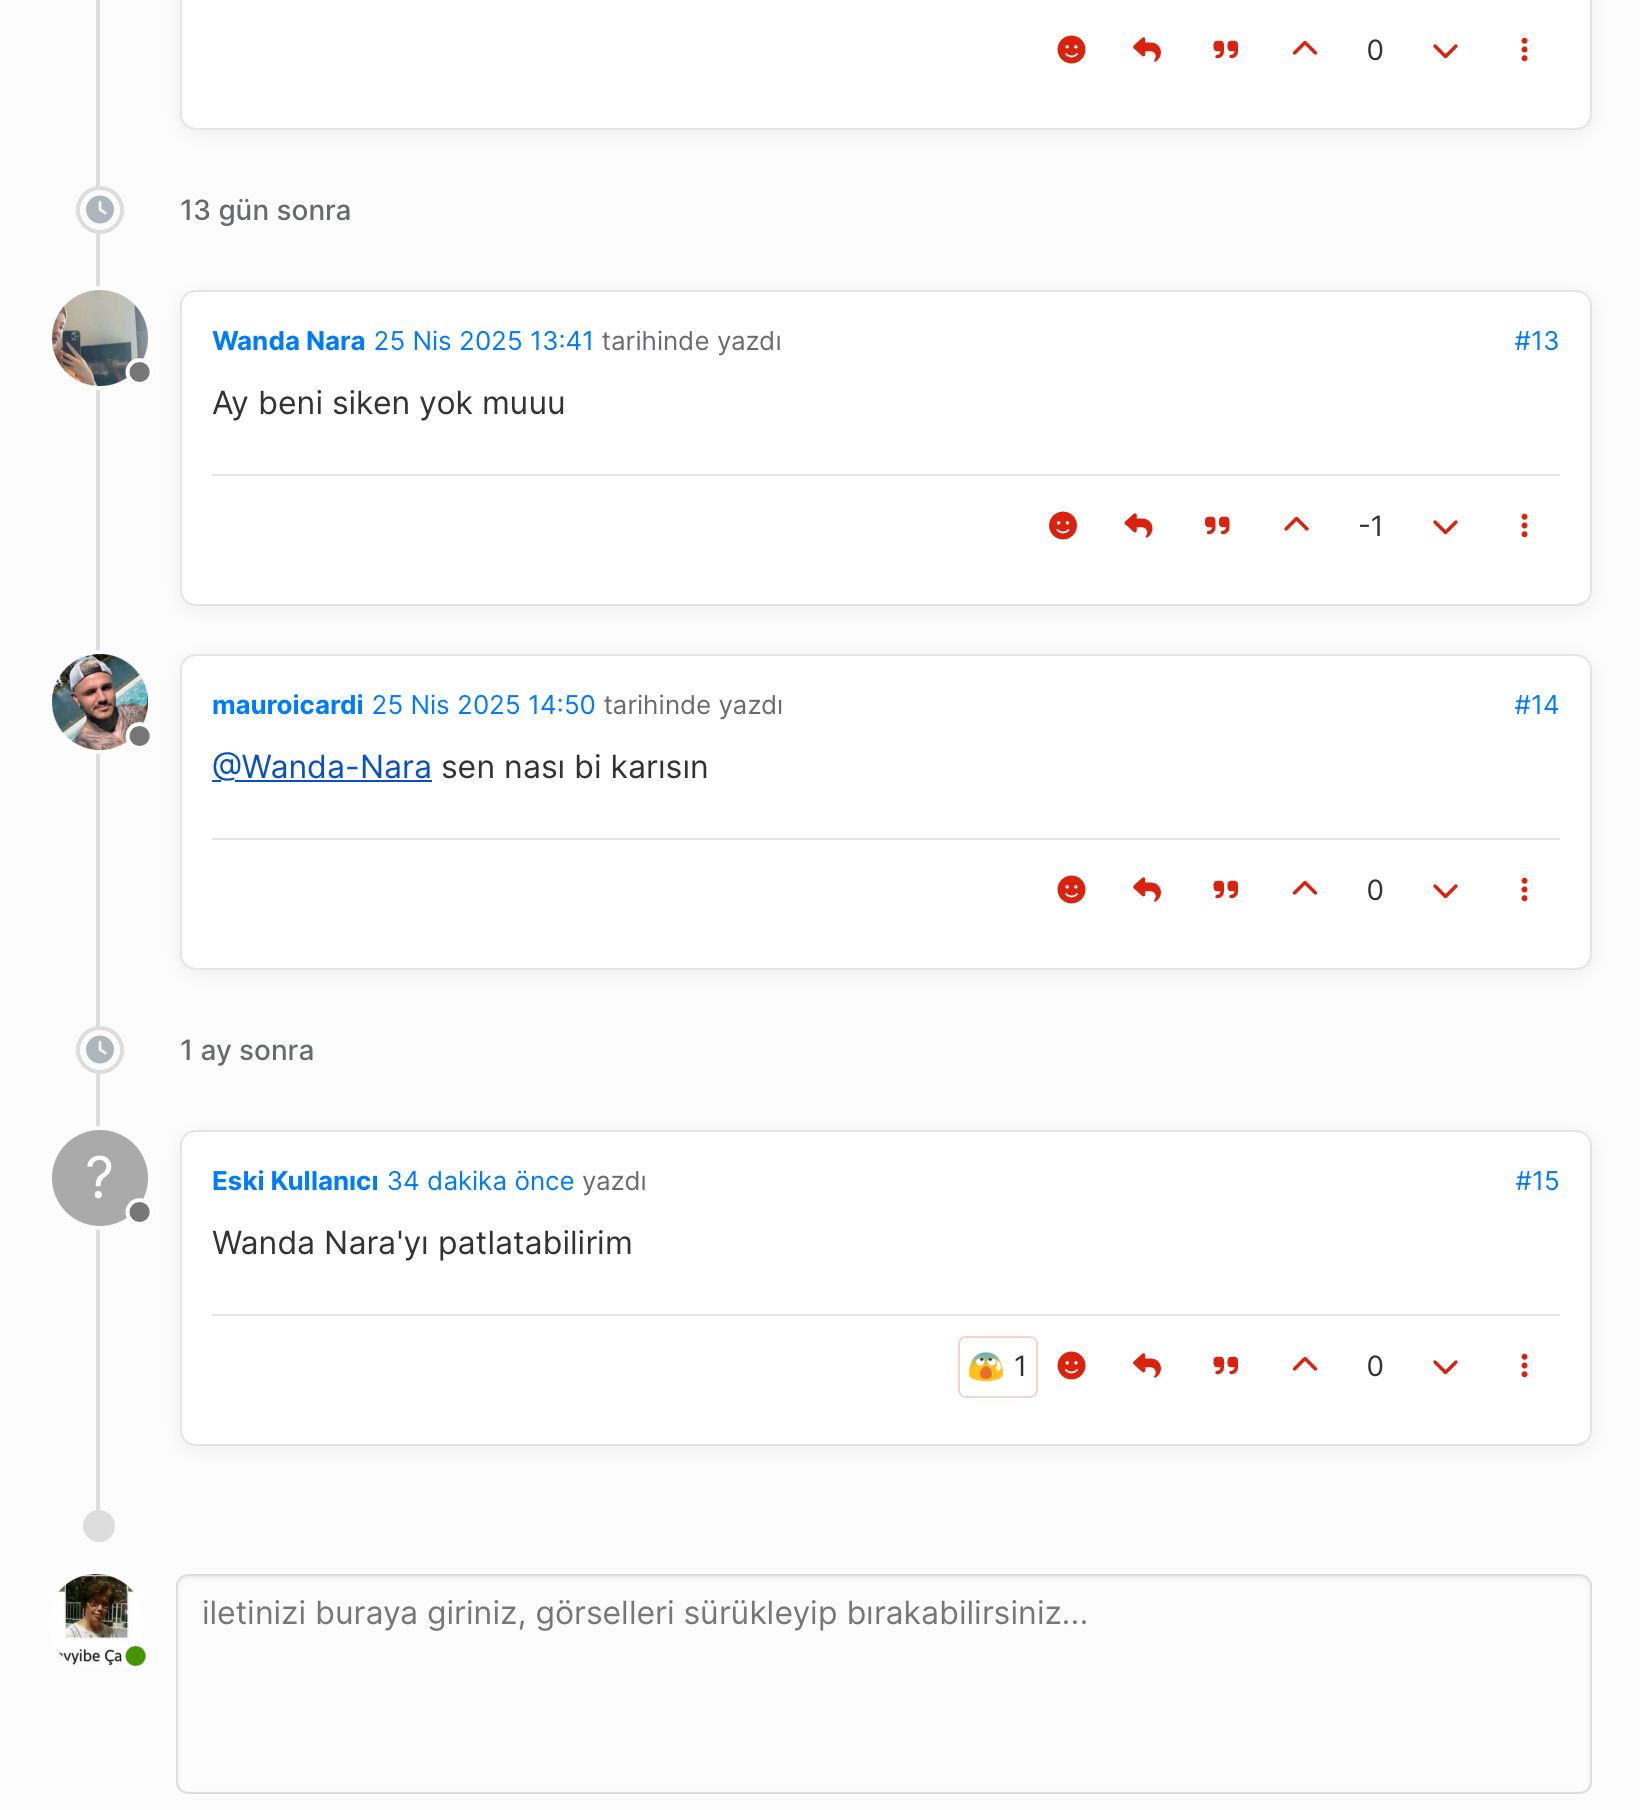Toggle the scared-face reaction on post #15
The image size is (1640, 1810).
pyautogui.click(x=997, y=1366)
